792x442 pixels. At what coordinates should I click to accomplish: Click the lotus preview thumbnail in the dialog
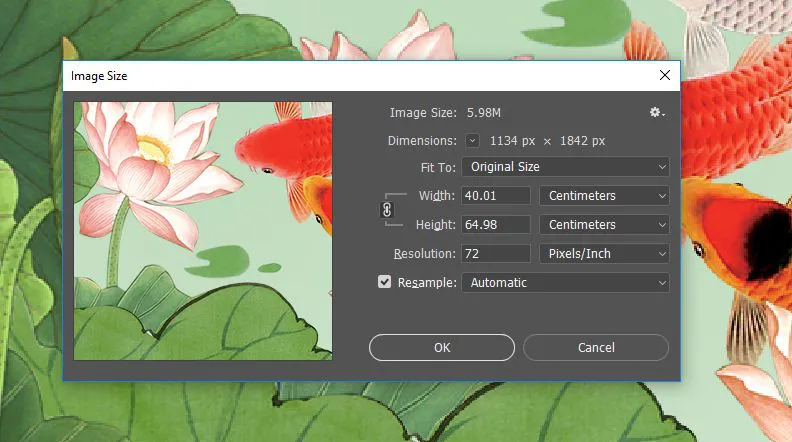tap(203, 231)
